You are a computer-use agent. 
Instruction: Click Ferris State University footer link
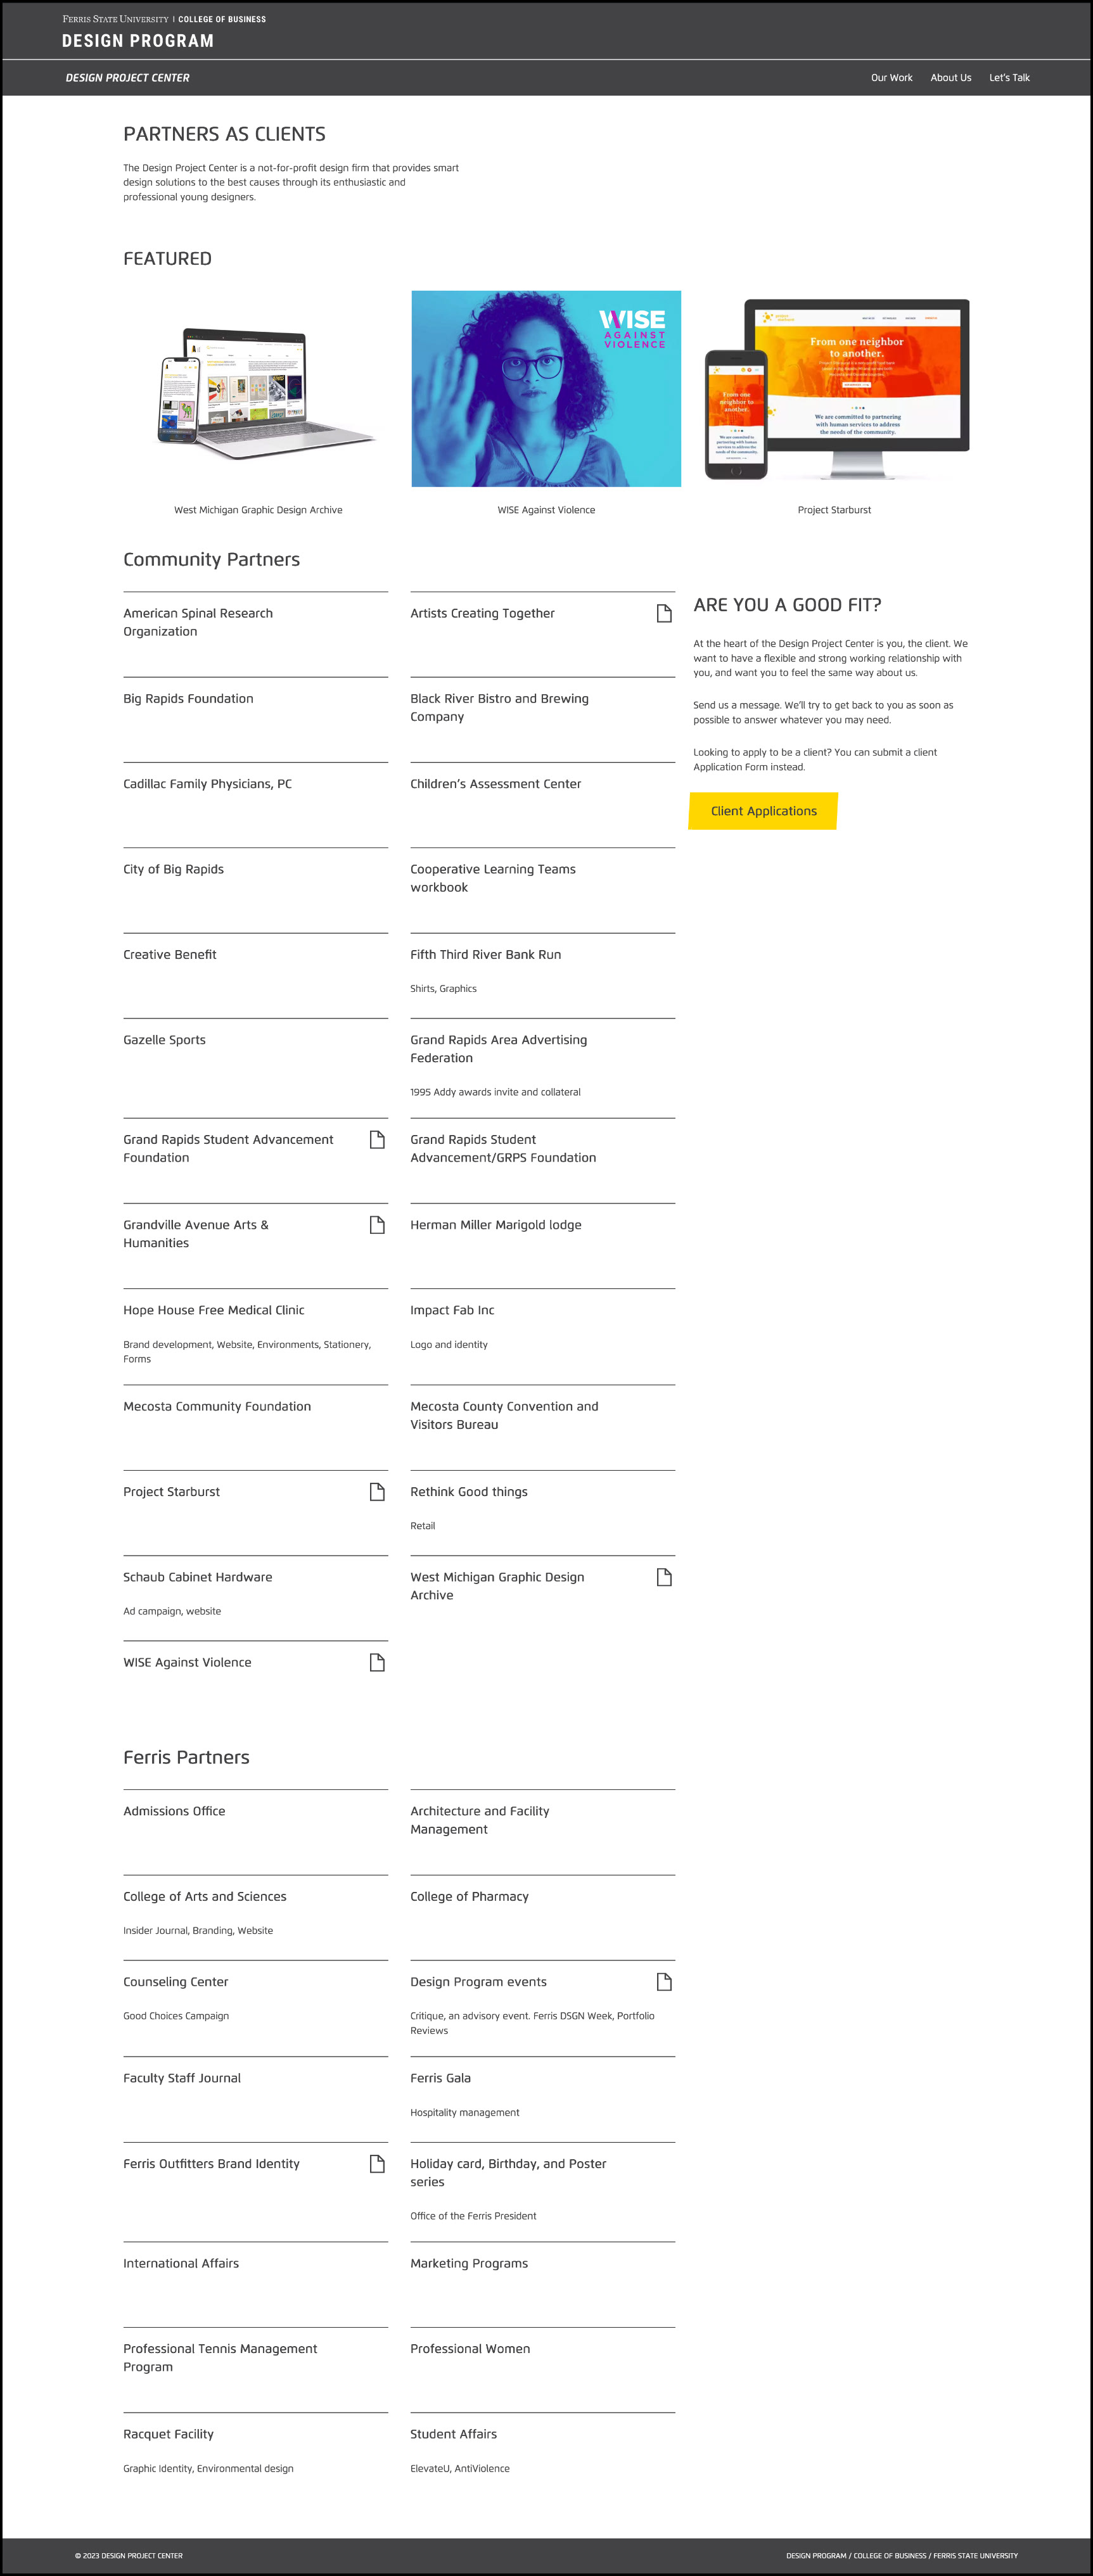coord(975,2555)
